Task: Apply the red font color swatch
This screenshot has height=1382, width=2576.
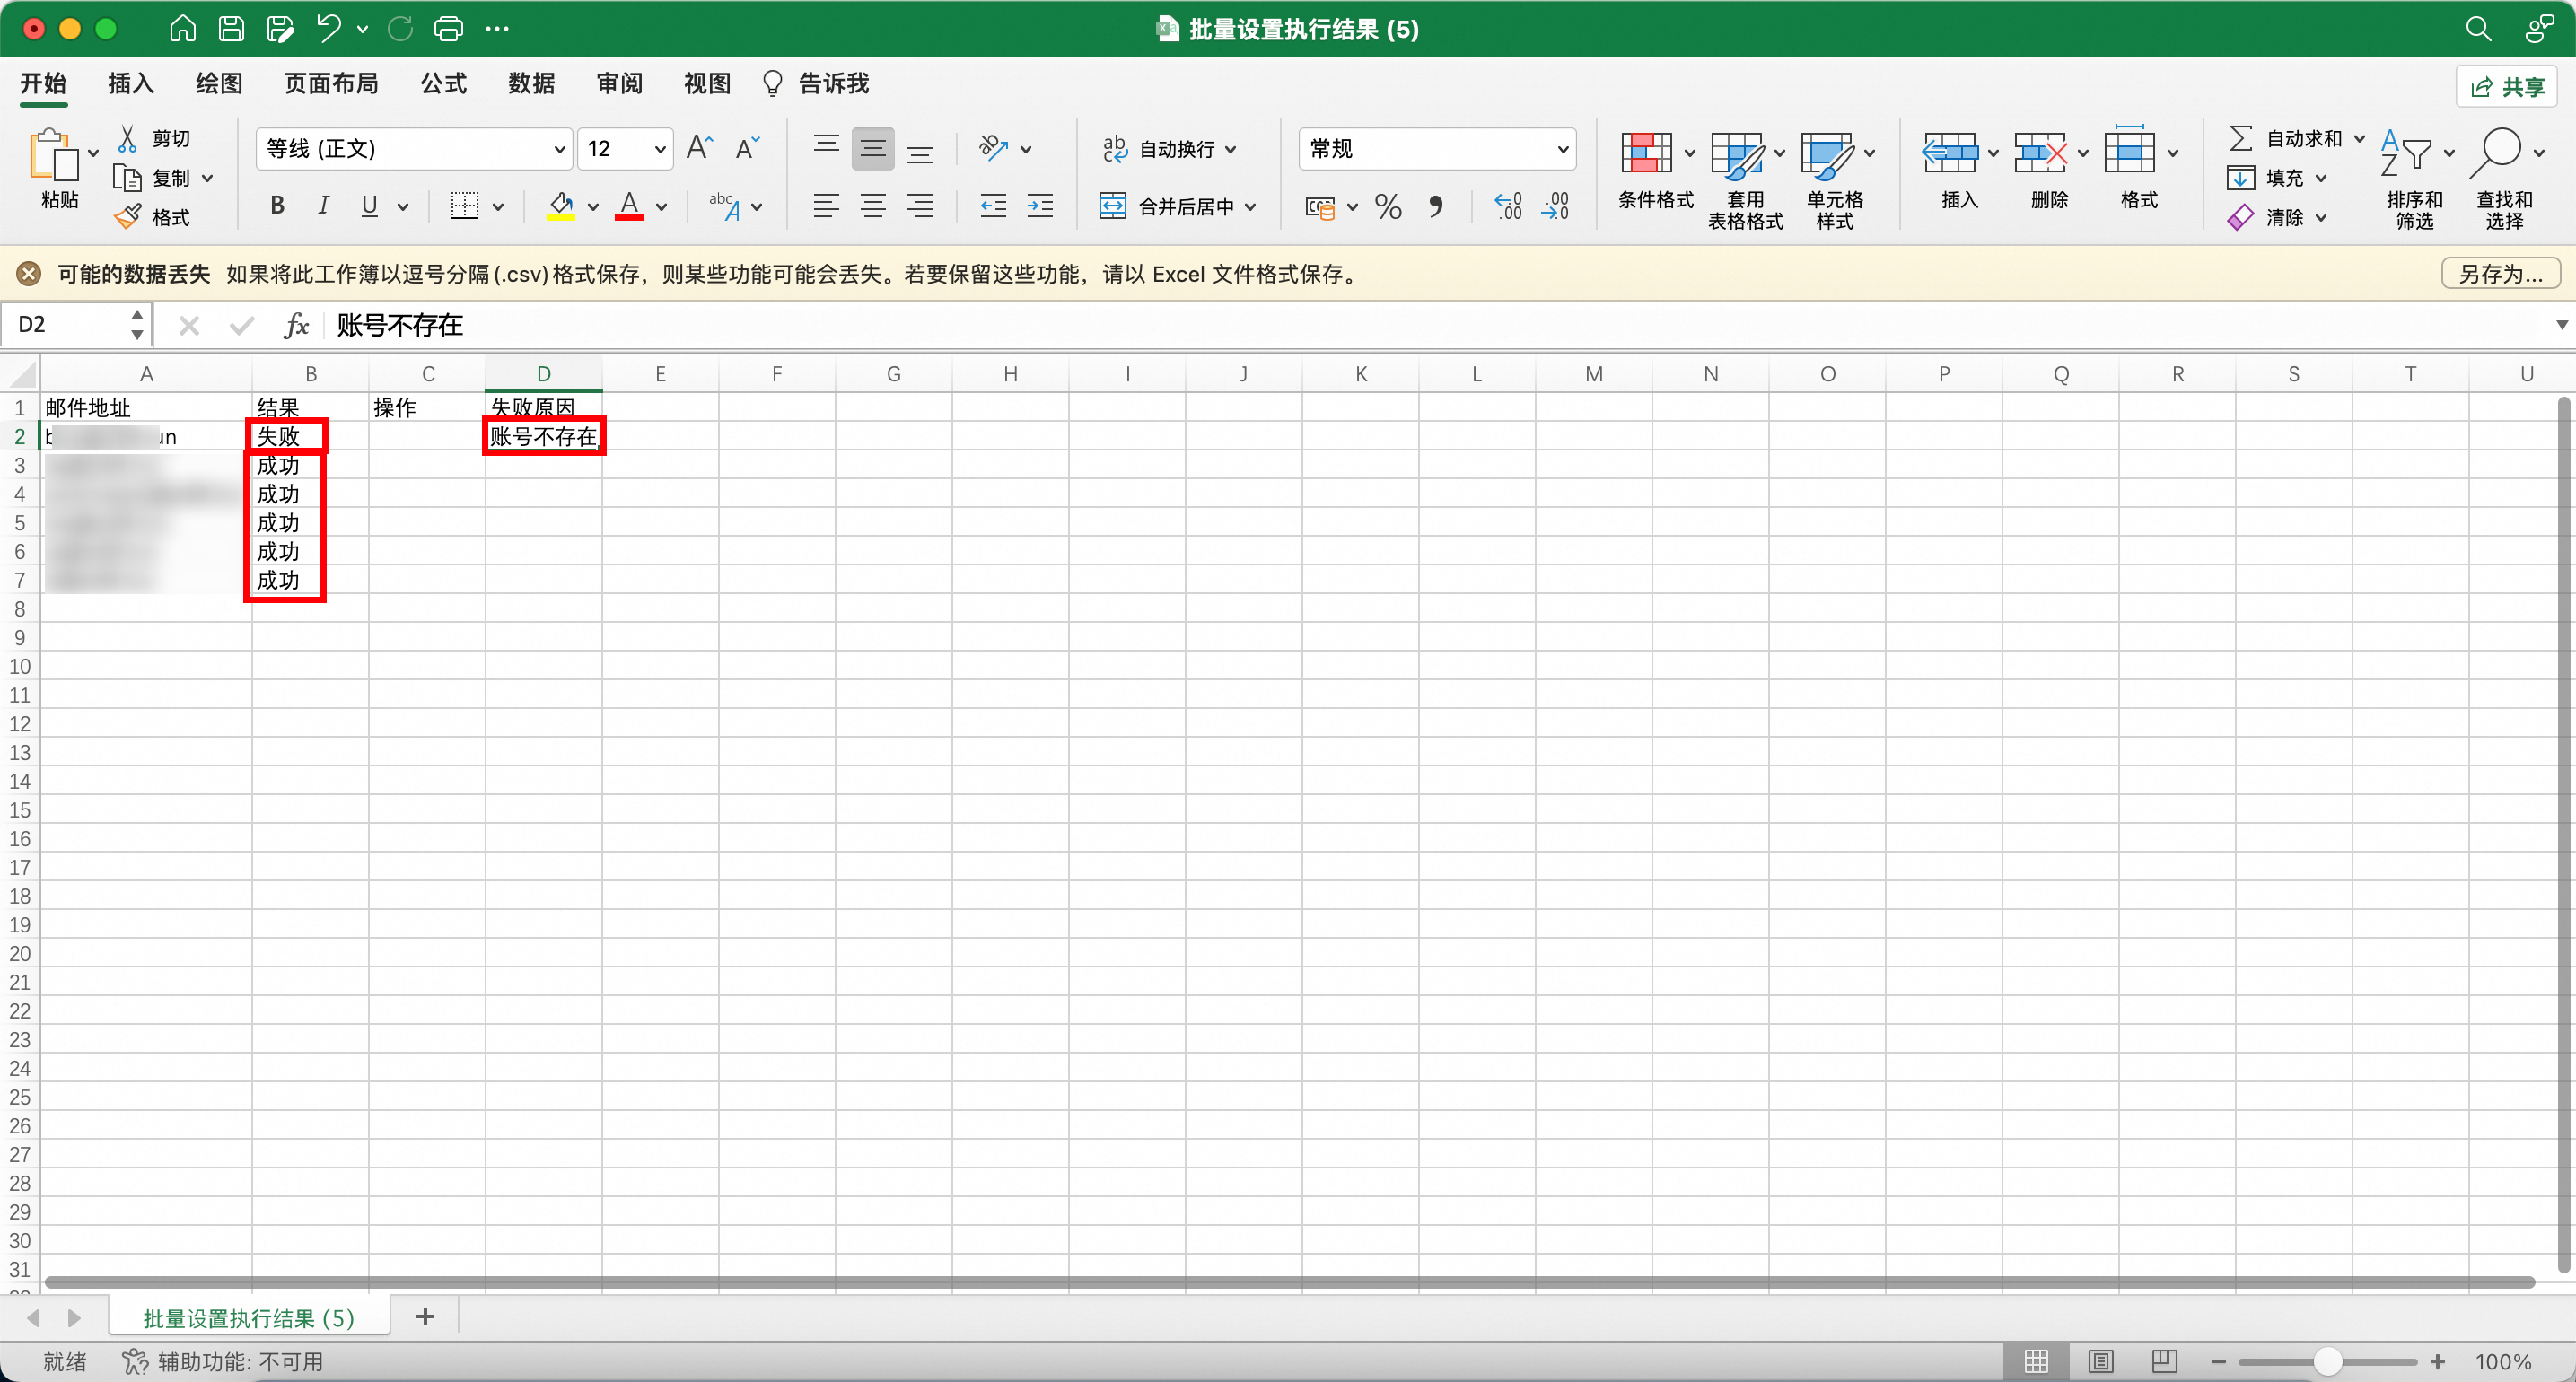Action: [x=629, y=207]
